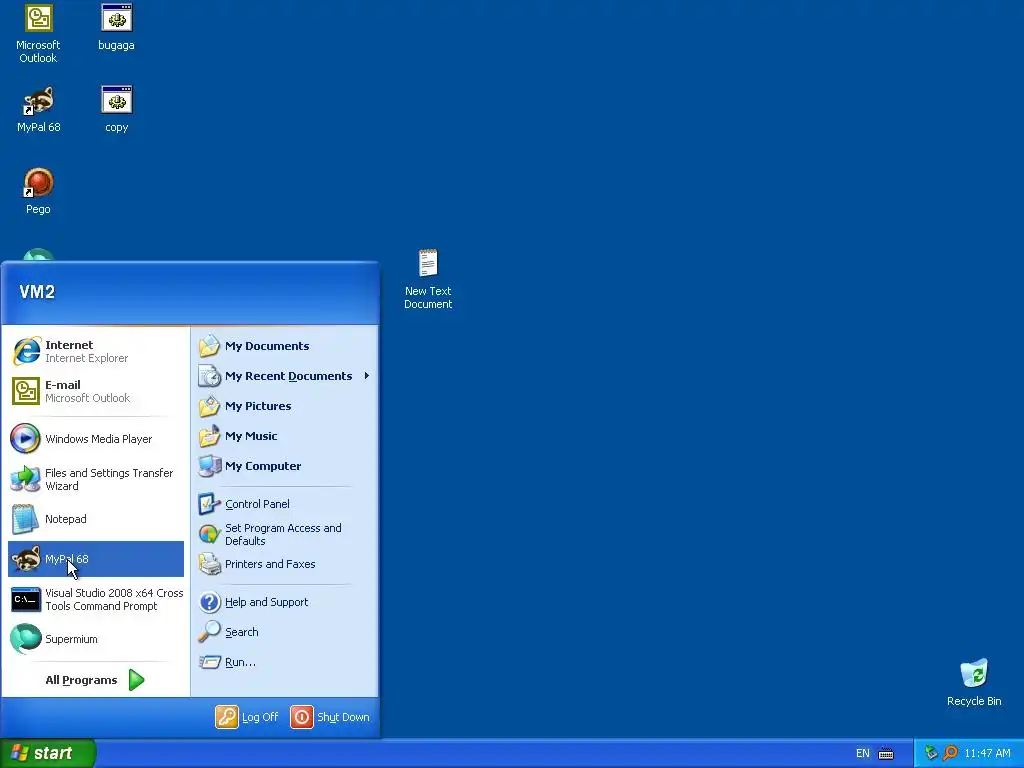Screen dimensions: 1024x768
Task: Select the Recycle Bin icon
Action: [x=974, y=683]
